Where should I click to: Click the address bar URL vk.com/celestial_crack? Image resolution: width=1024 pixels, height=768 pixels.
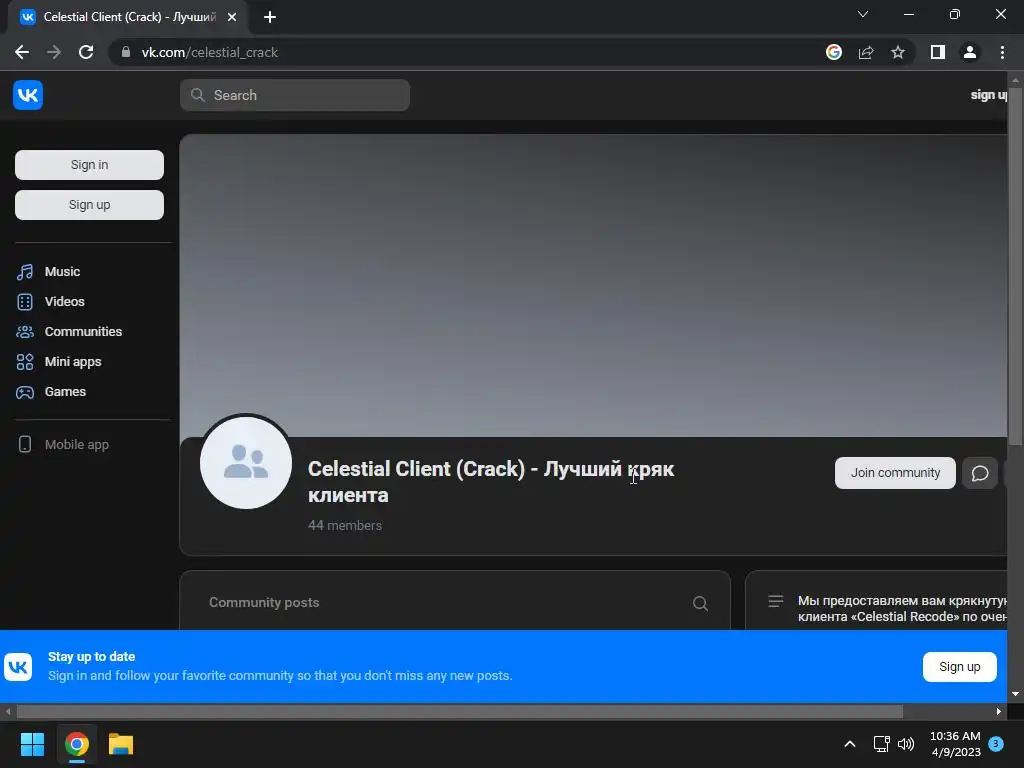210,52
